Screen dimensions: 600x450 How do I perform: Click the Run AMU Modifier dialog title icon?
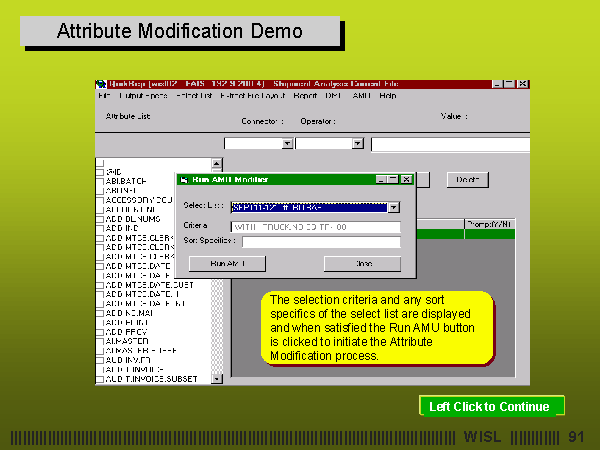(183, 179)
